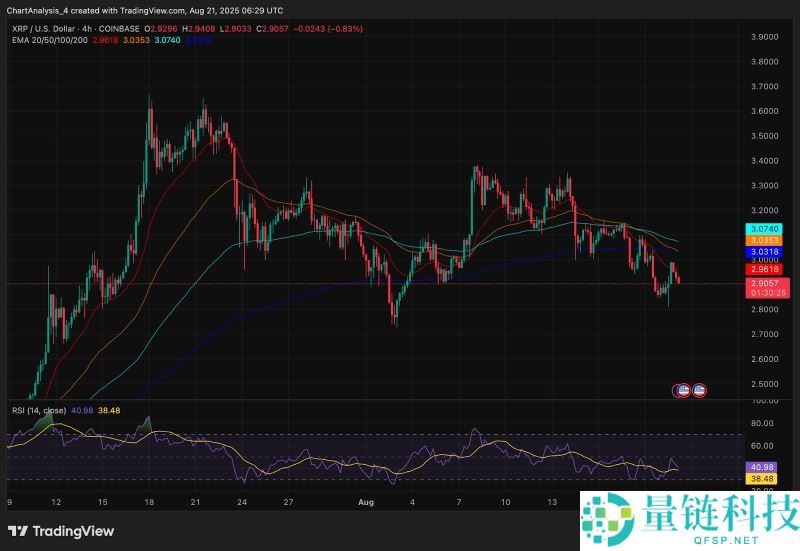Click the cyan 3.0740 EMA price label

coord(766,229)
